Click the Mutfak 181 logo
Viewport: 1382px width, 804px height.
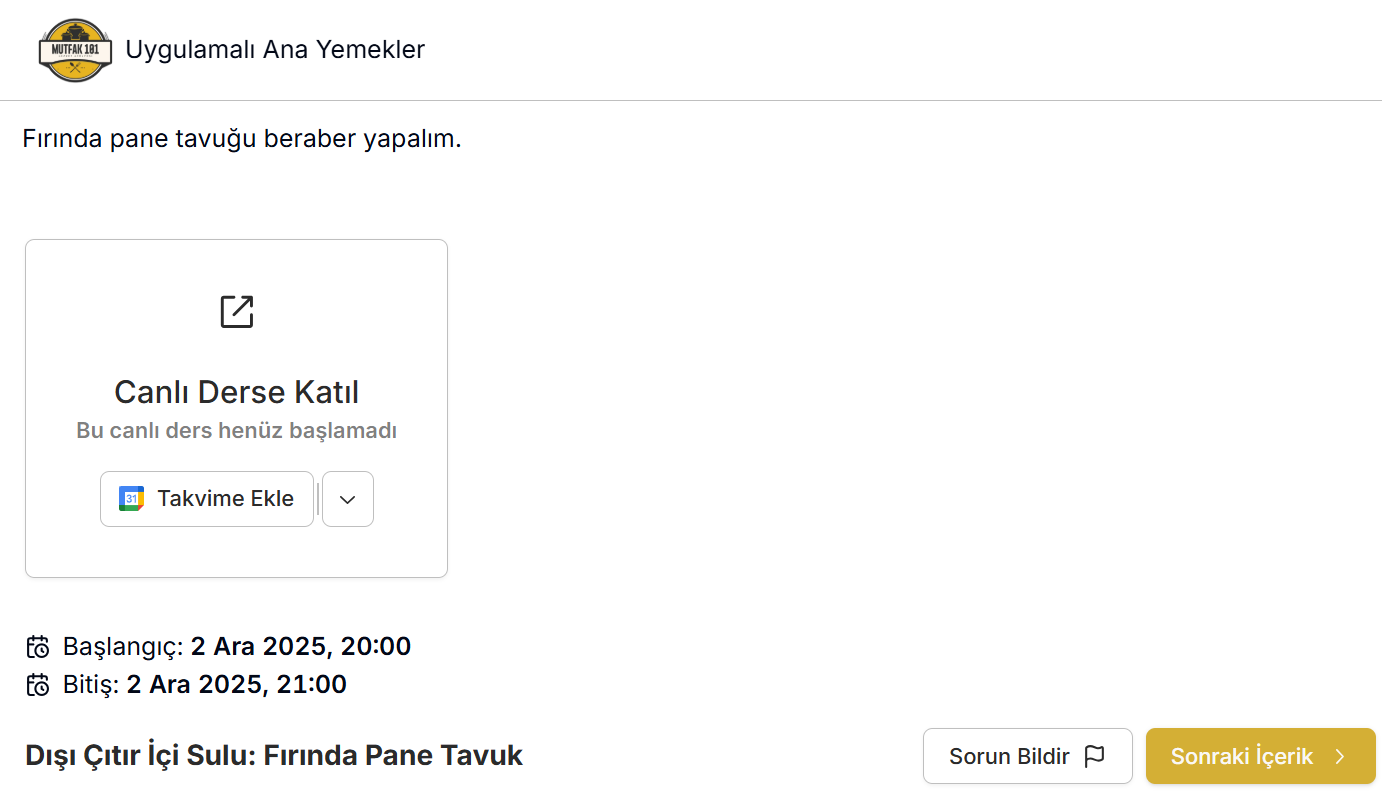[x=75, y=50]
